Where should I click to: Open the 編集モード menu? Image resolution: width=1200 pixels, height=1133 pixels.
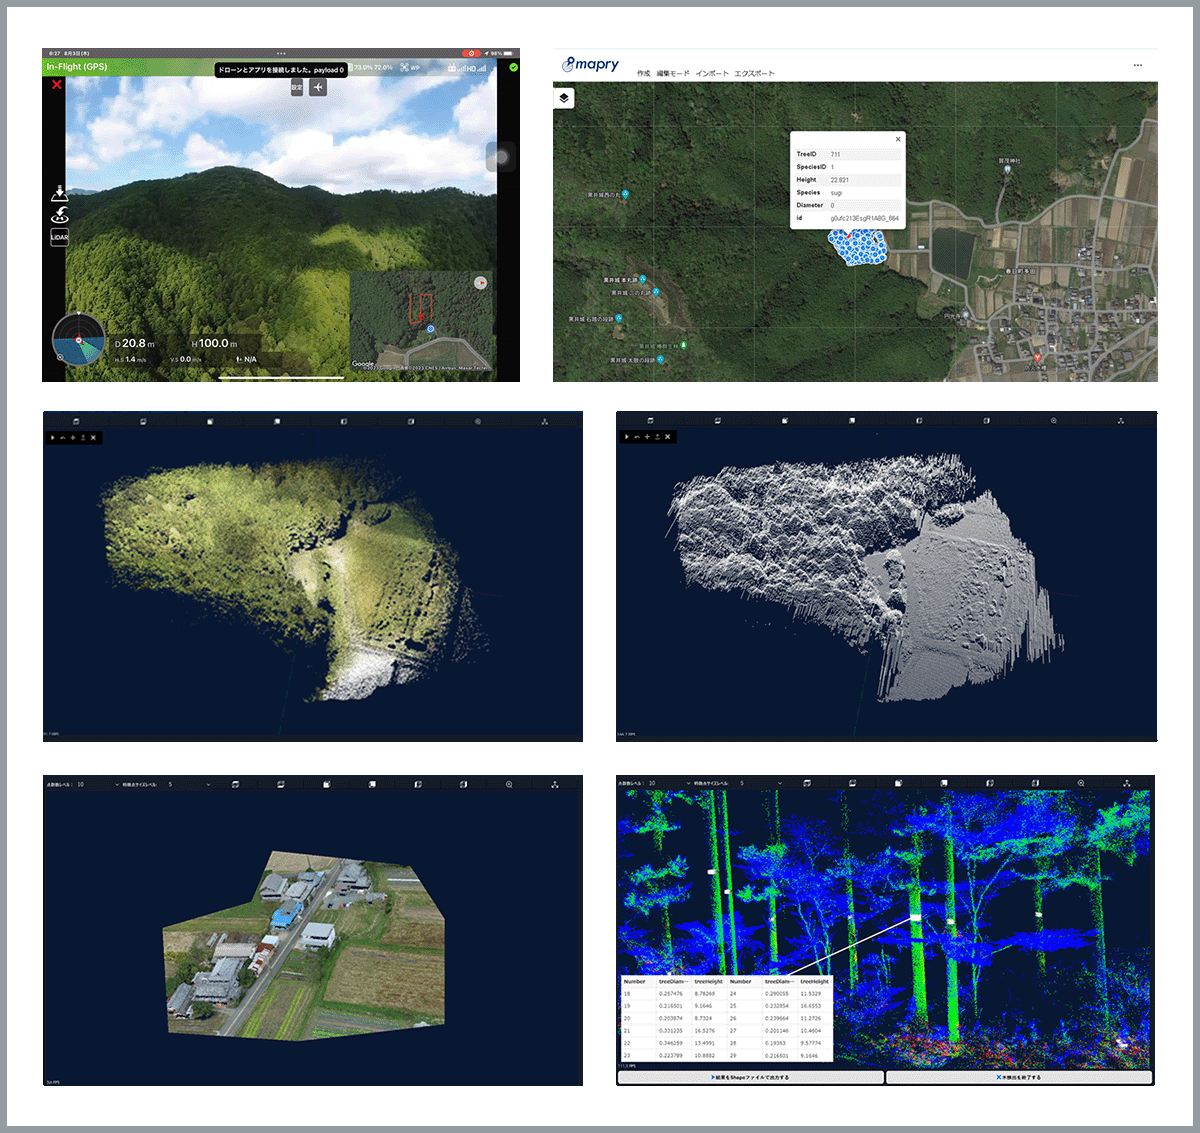point(673,73)
